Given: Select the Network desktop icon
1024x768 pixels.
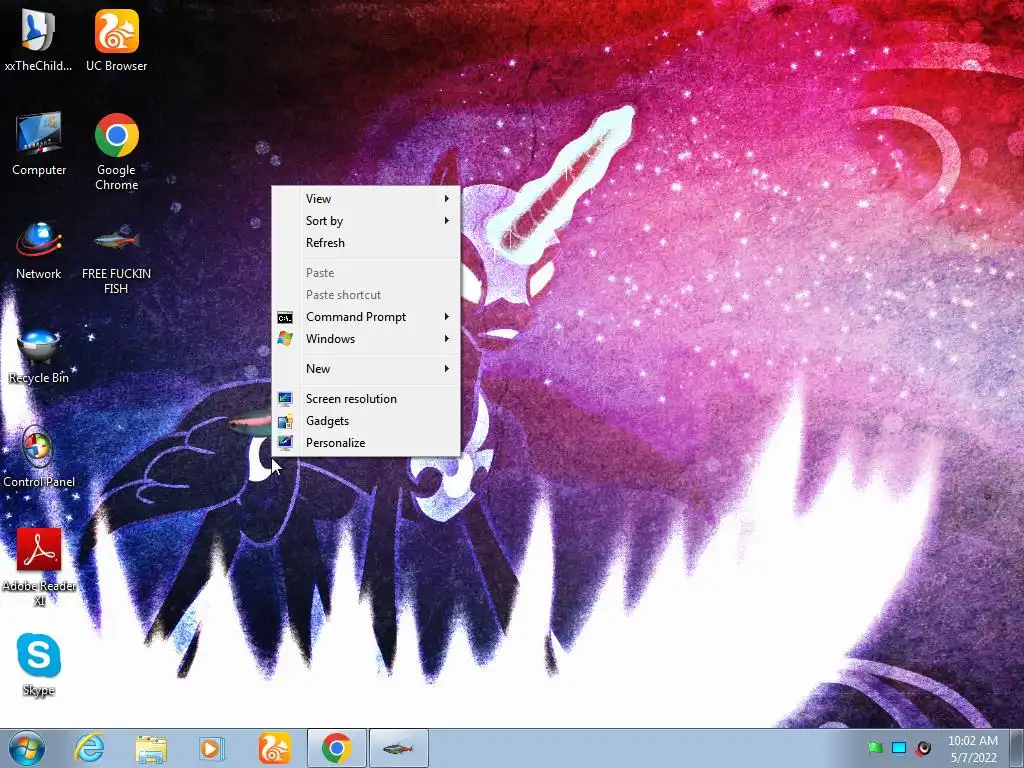Looking at the screenshot, I should click(x=39, y=251).
